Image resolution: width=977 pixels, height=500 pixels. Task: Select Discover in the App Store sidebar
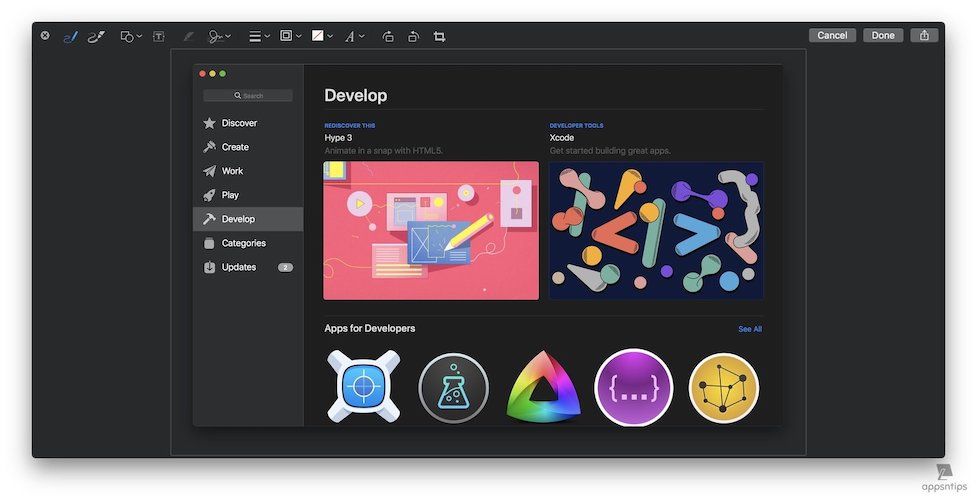239,123
